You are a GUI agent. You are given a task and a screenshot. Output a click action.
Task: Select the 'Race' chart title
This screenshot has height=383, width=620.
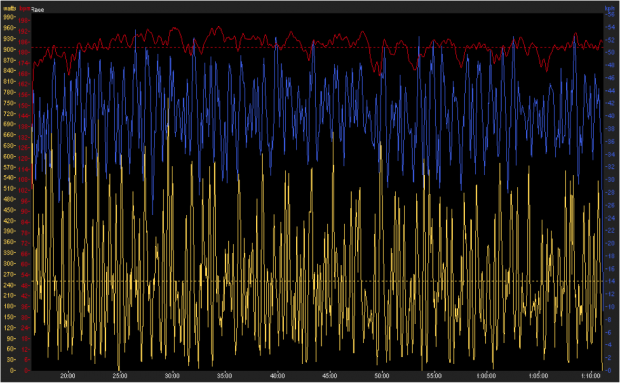click(x=38, y=9)
